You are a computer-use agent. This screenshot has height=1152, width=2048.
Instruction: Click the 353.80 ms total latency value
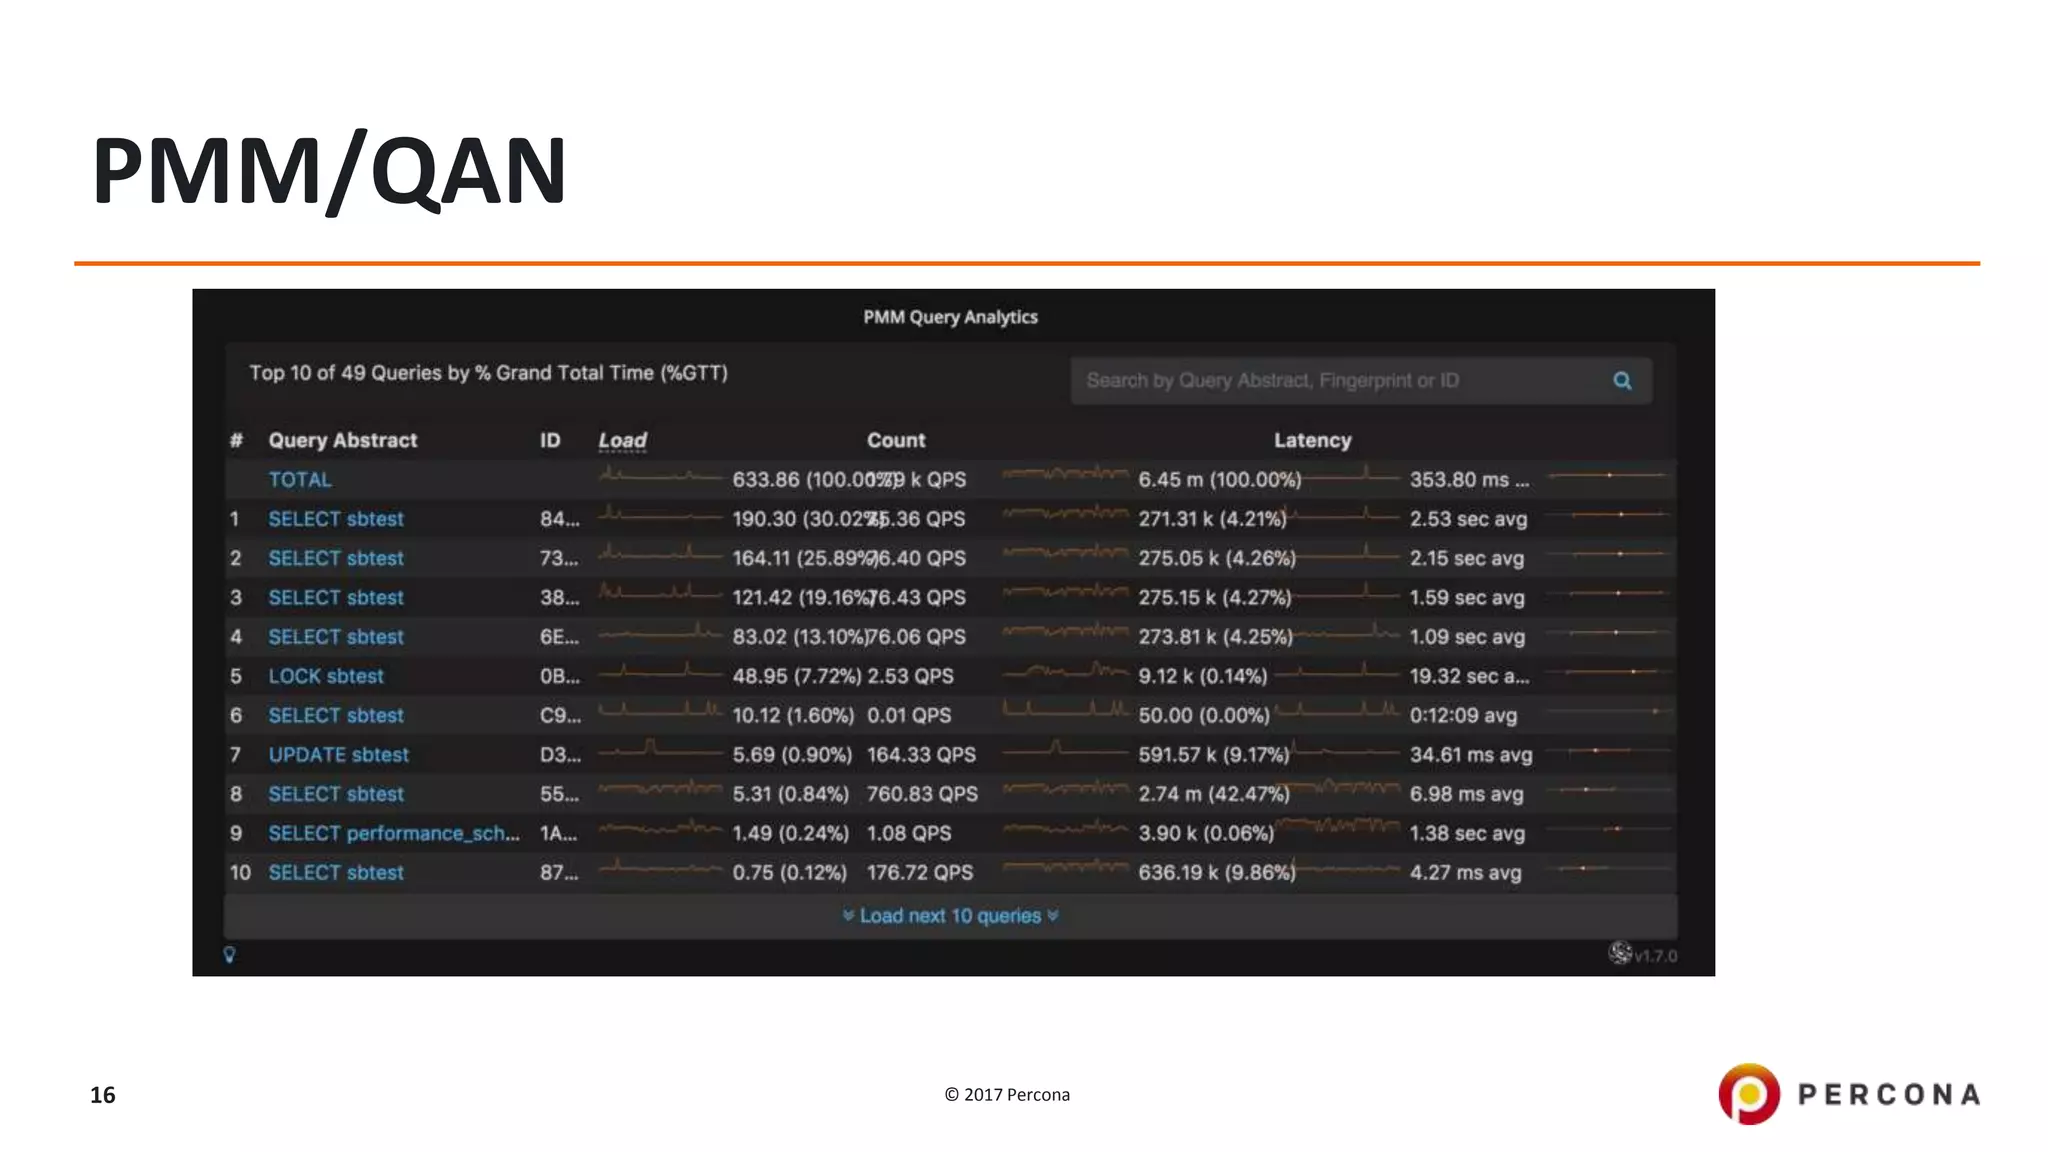1470,480
